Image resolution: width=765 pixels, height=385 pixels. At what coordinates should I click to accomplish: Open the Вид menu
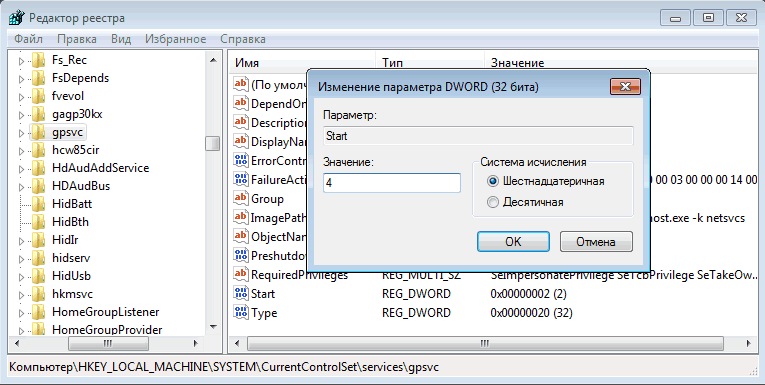point(121,39)
